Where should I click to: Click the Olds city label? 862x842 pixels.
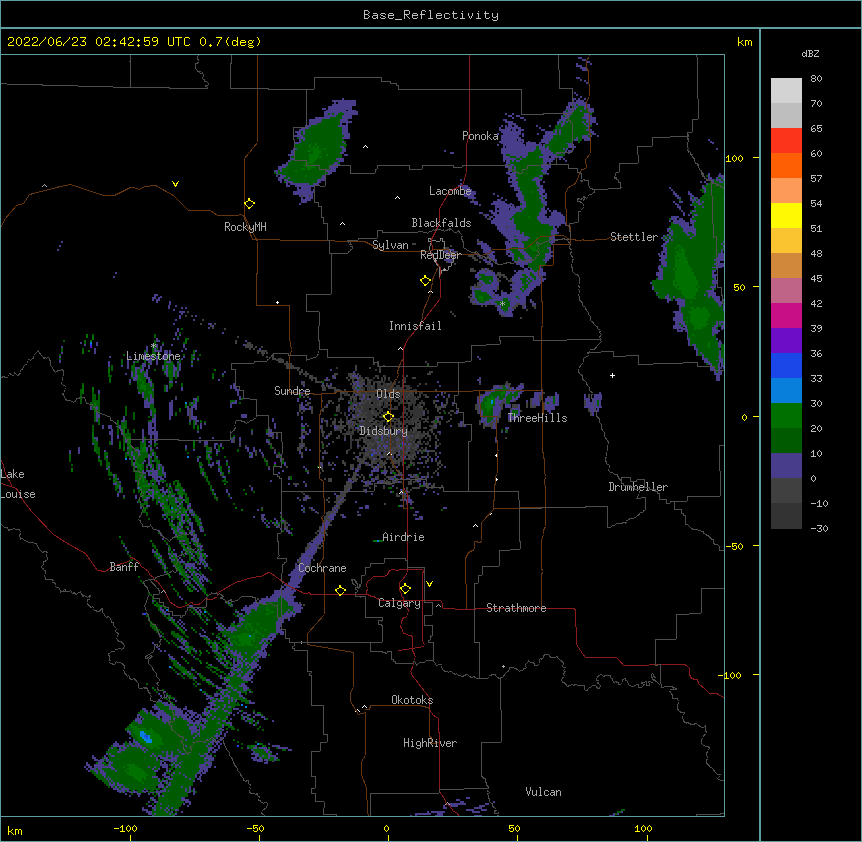click(388, 394)
